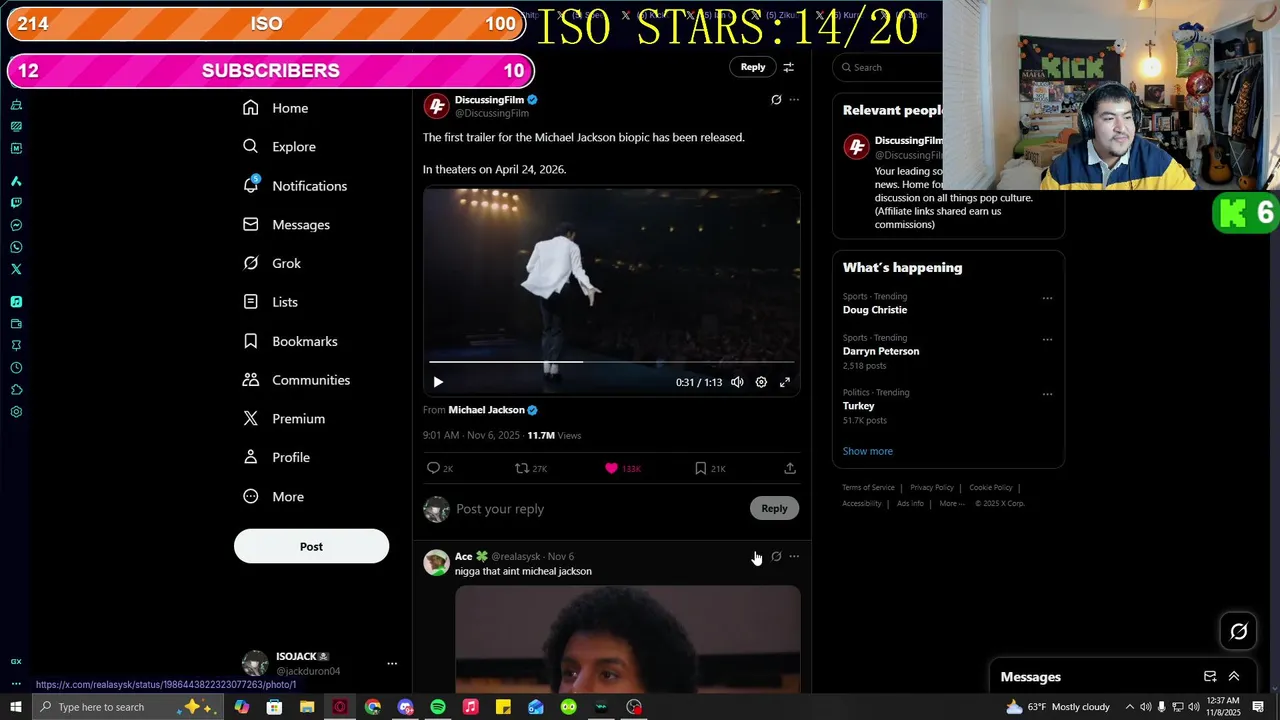Share the DiscussingFilm post

click(x=790, y=468)
